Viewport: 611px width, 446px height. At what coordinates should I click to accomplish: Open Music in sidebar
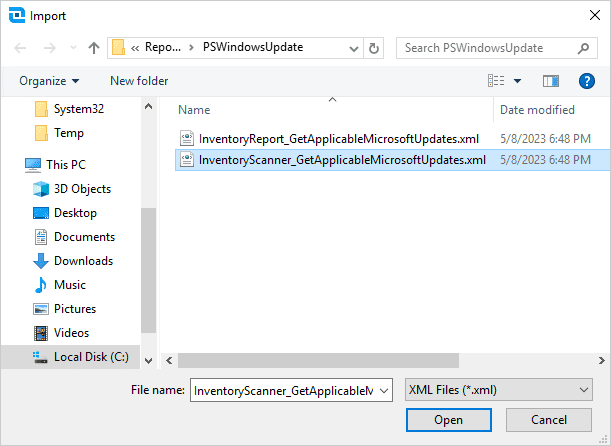point(70,285)
